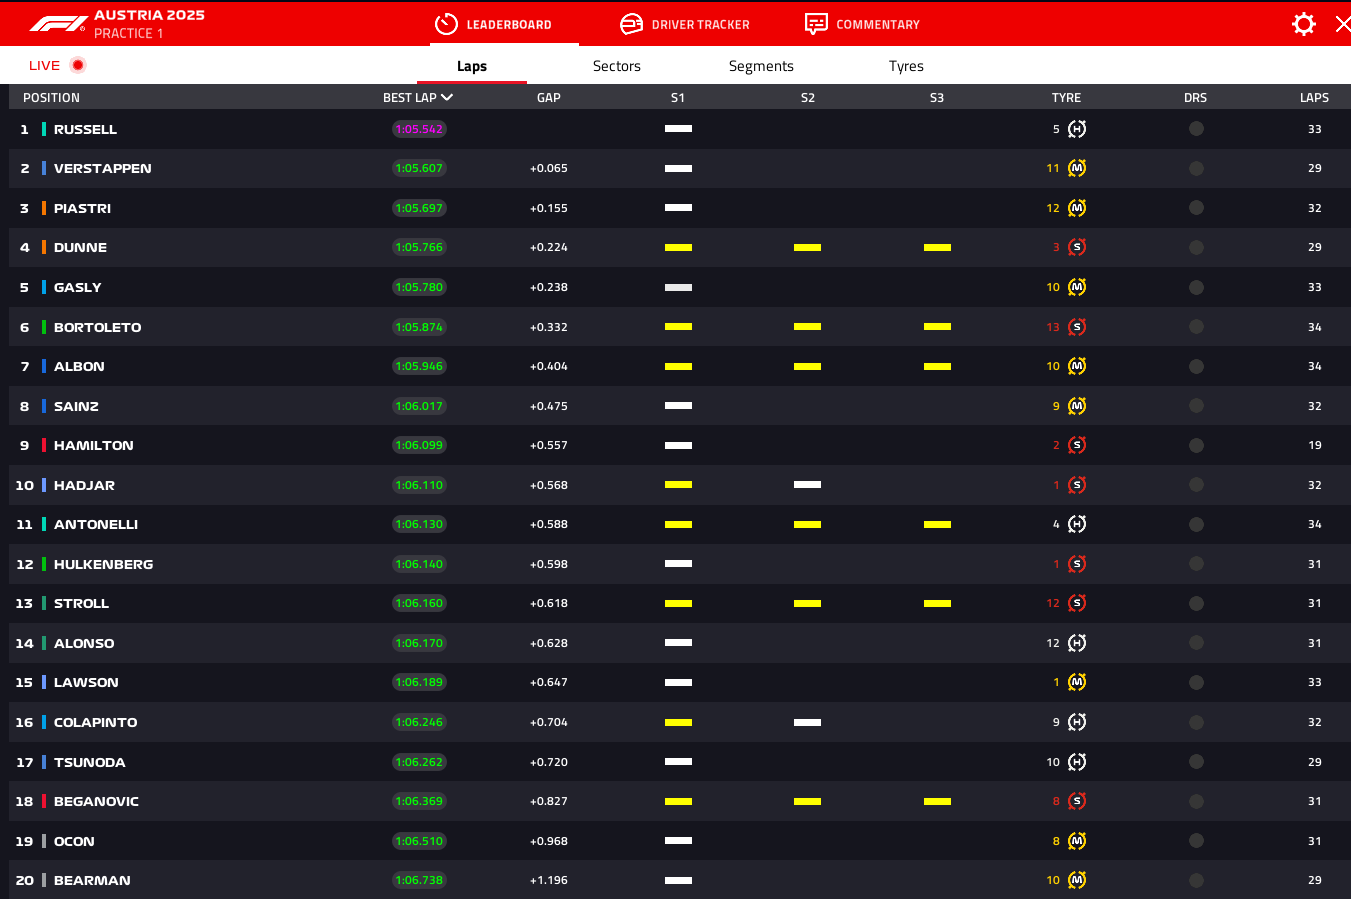This screenshot has width=1351, height=899.
Task: Select driver Russell in the leaderboard
Action: (85, 129)
